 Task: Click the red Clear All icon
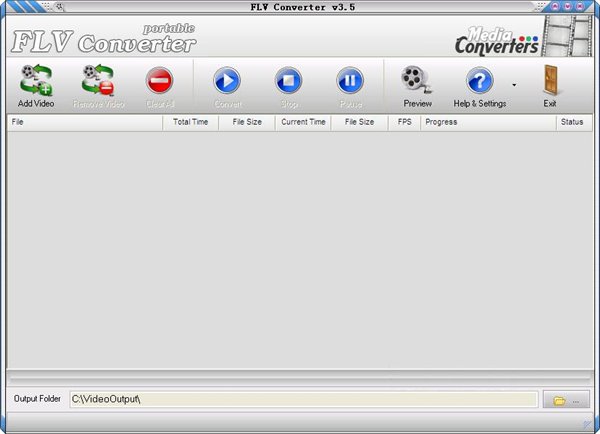pos(160,80)
